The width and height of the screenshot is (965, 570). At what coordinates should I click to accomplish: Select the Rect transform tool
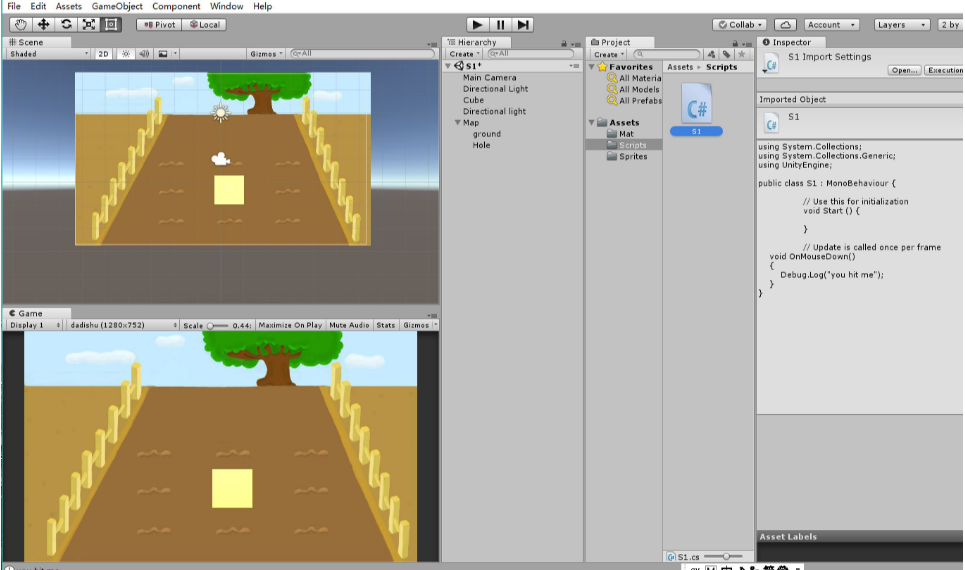(x=111, y=25)
